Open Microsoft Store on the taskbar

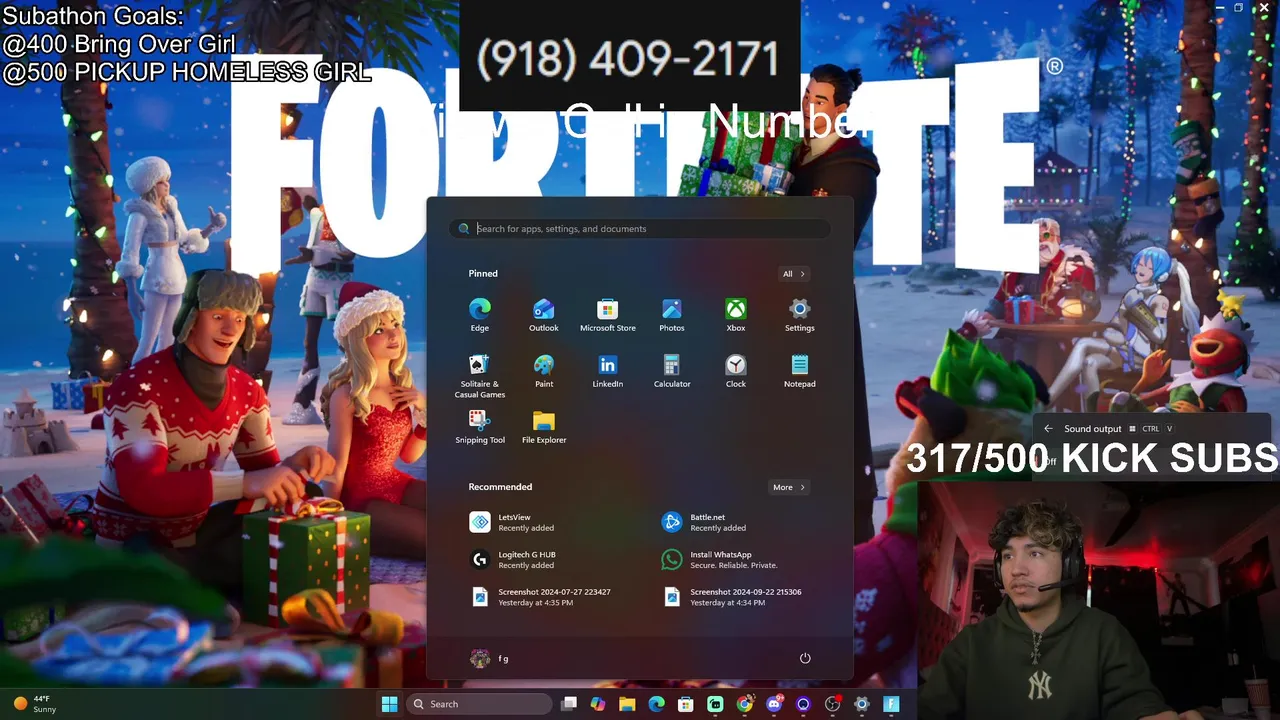tap(686, 704)
